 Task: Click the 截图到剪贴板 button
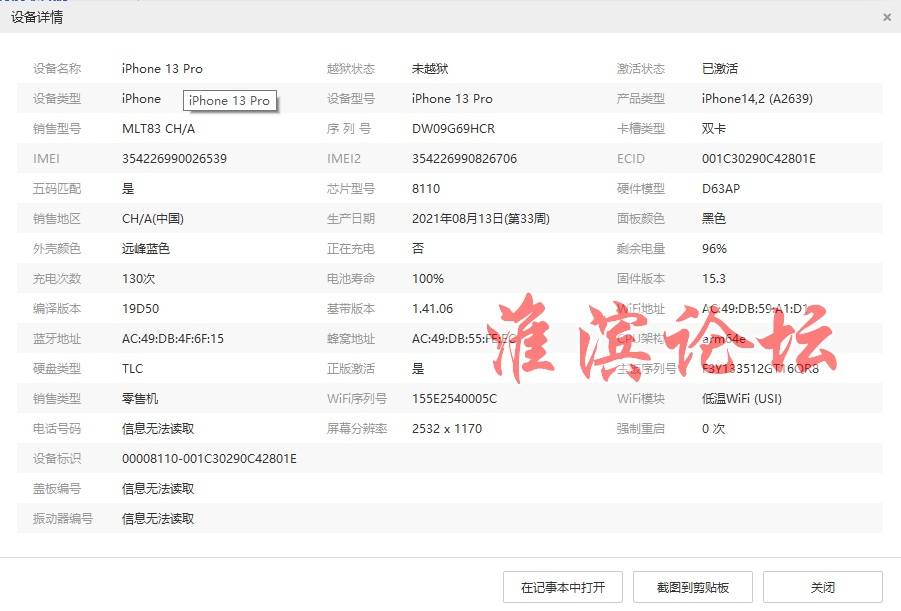(x=692, y=587)
